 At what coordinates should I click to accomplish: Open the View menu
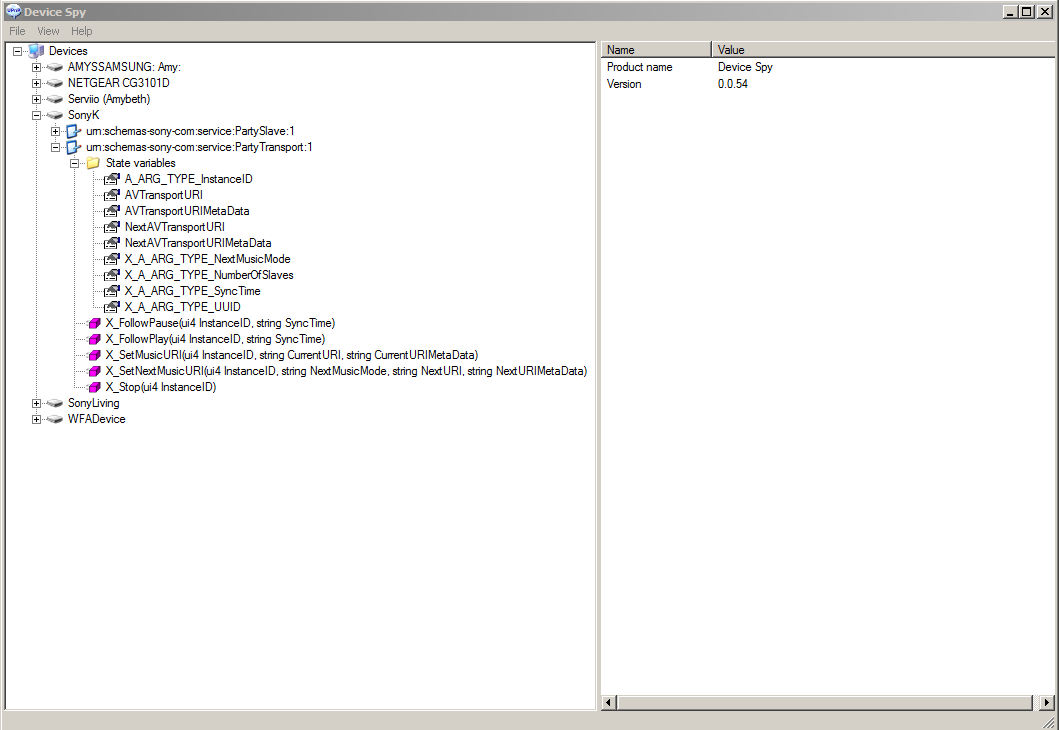pyautogui.click(x=48, y=31)
